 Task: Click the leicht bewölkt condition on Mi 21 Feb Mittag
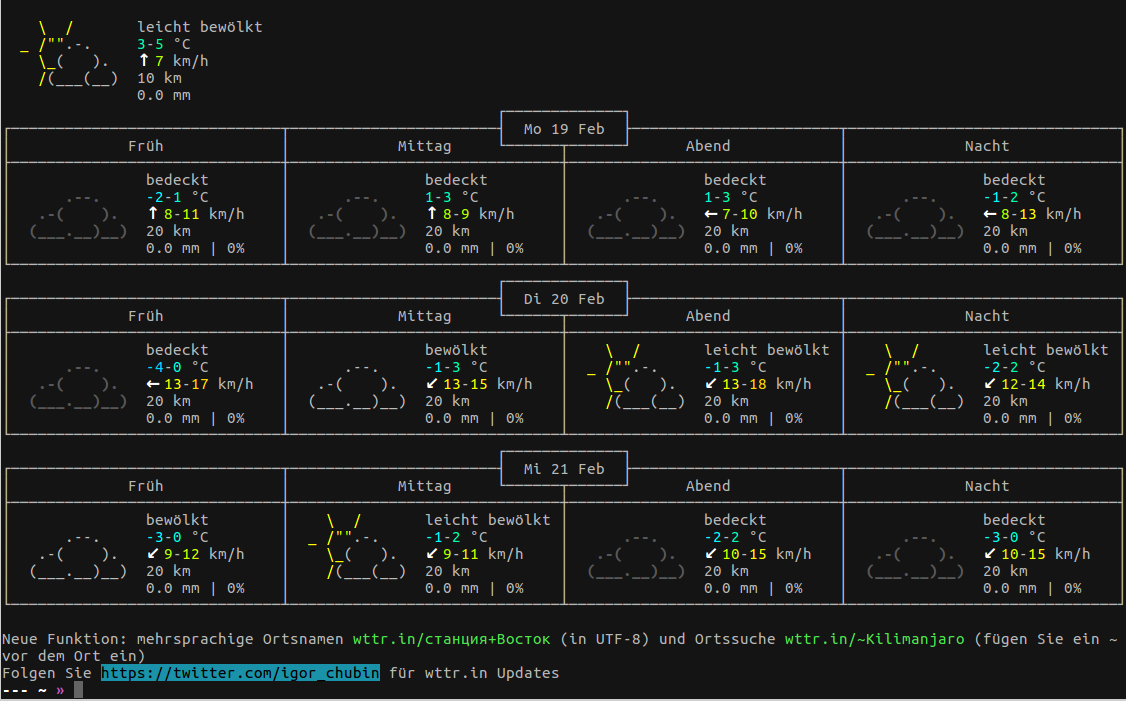(488, 520)
